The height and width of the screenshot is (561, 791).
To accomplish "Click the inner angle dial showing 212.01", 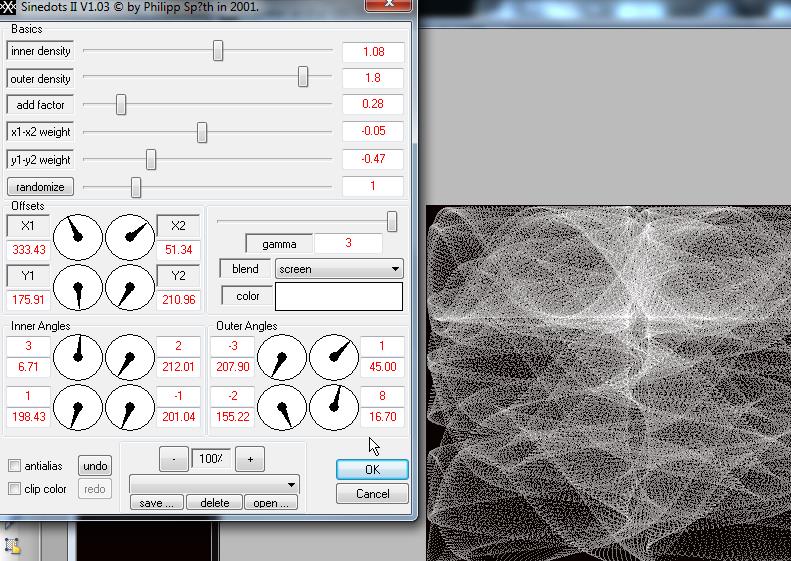I will tap(130, 357).
